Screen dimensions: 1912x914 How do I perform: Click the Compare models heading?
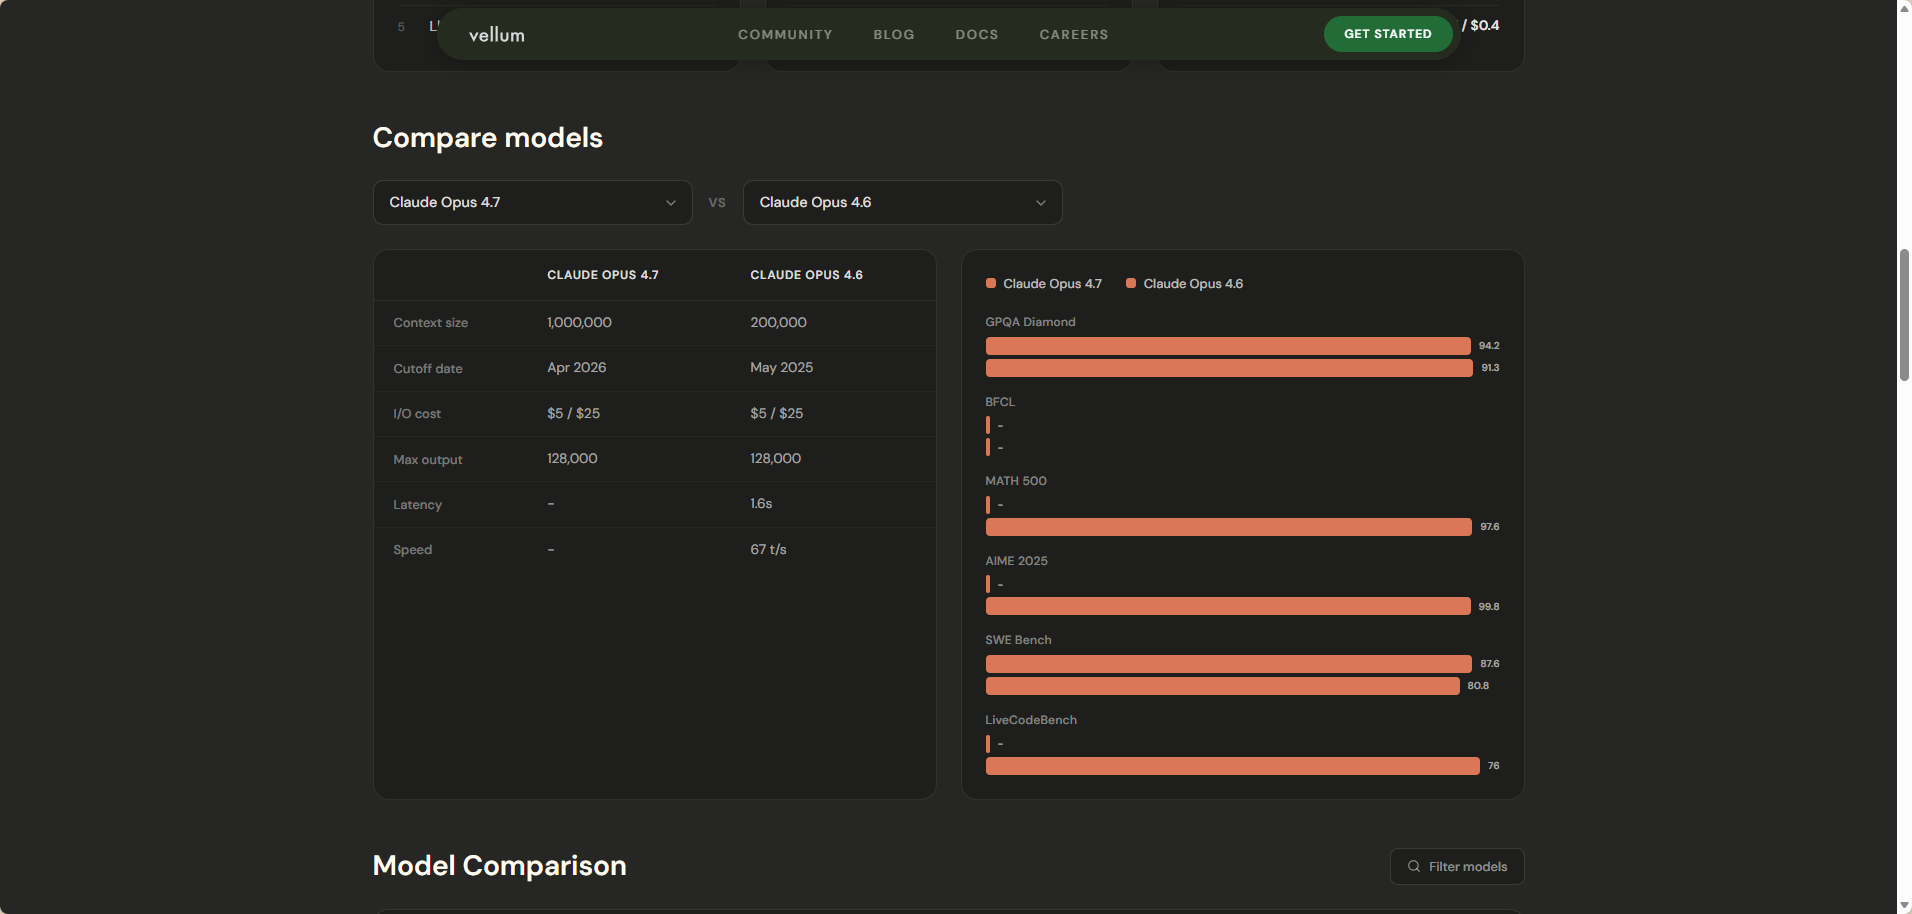[488, 138]
